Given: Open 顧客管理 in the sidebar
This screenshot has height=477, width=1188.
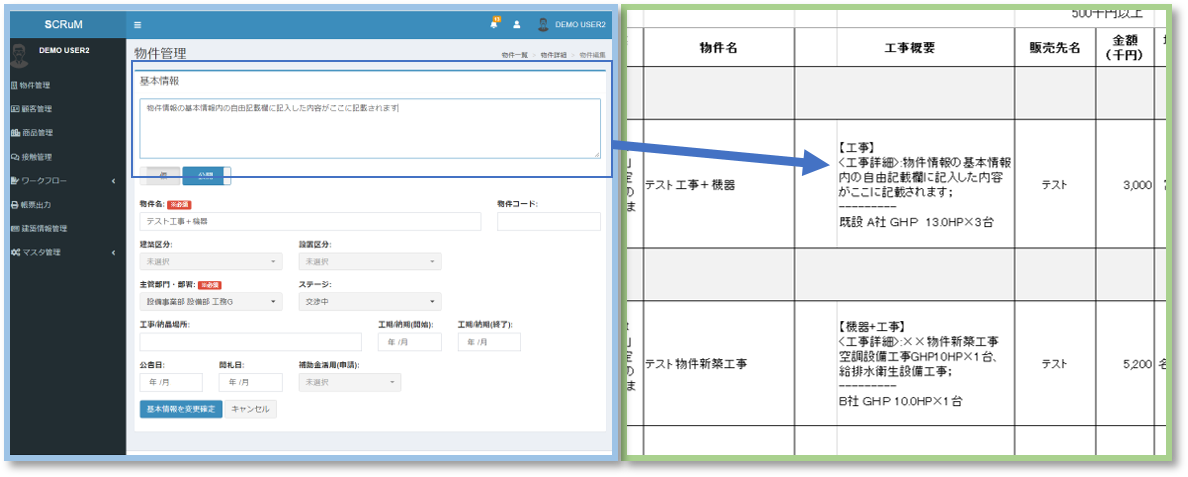Looking at the screenshot, I should tap(31, 109).
